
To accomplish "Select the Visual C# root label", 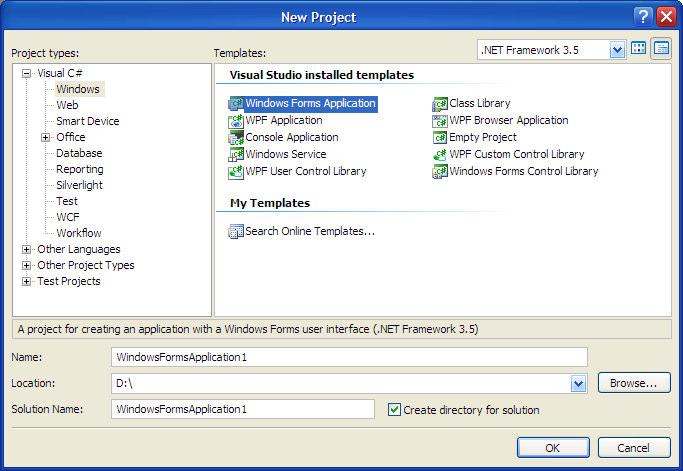I will pyautogui.click(x=60, y=73).
